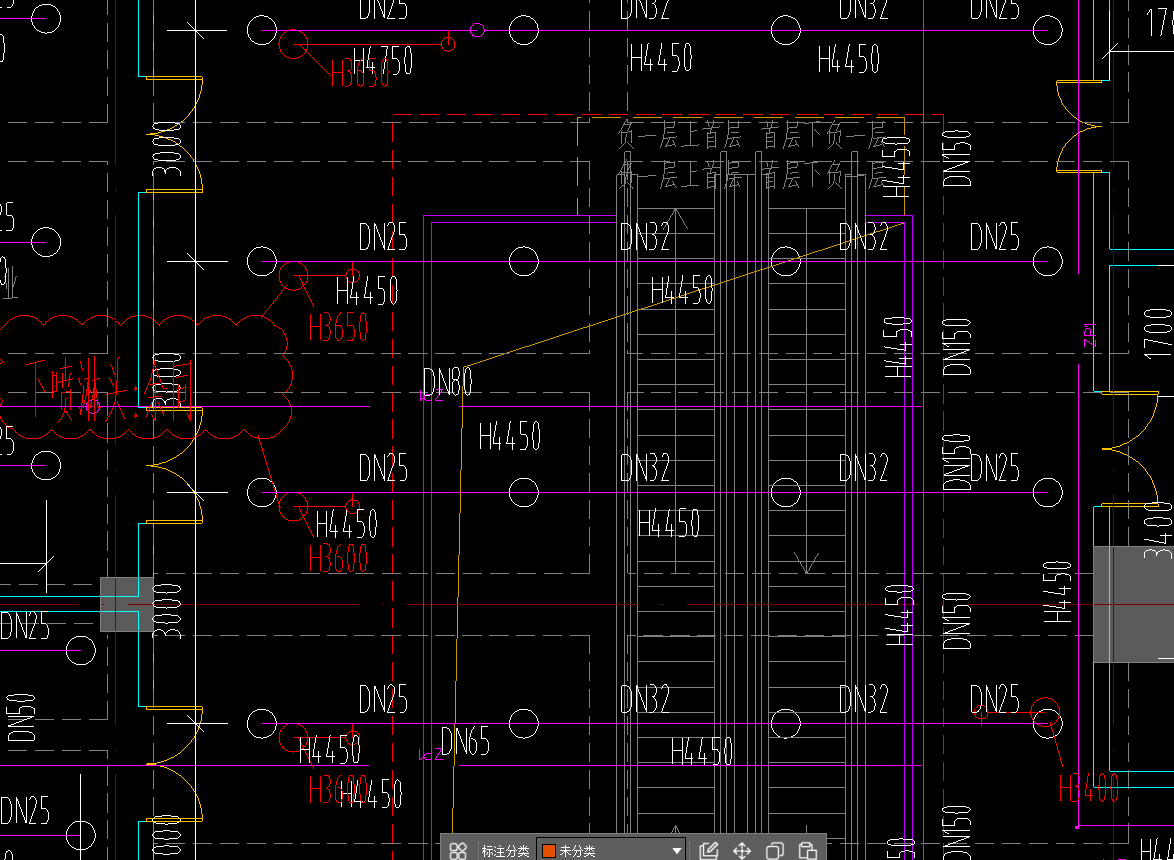Click the copy overlapping-squares icon
The height and width of the screenshot is (860, 1174).
[775, 851]
